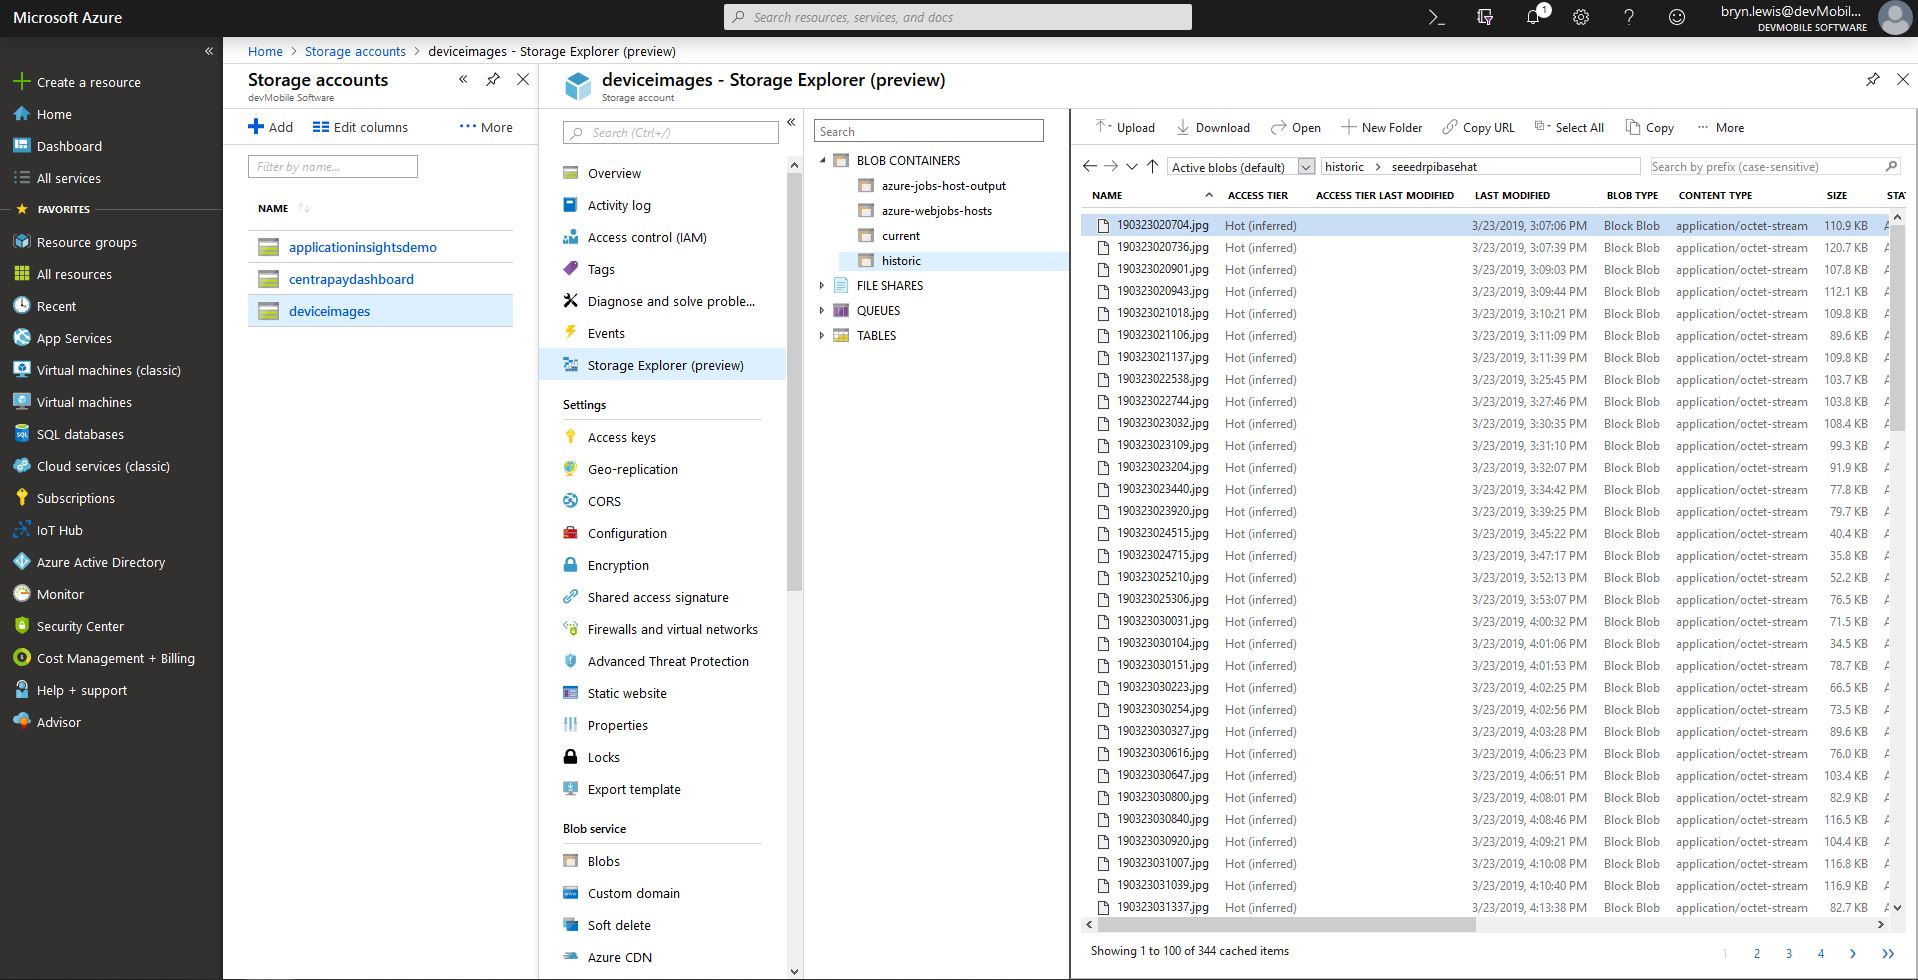Click Upload in the blob toolbar

pos(1125,128)
